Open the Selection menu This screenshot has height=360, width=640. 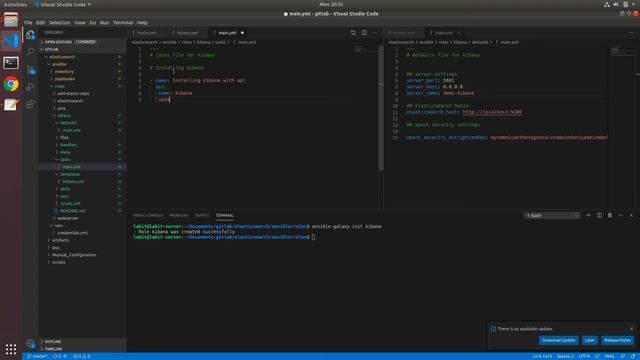click(x=60, y=22)
